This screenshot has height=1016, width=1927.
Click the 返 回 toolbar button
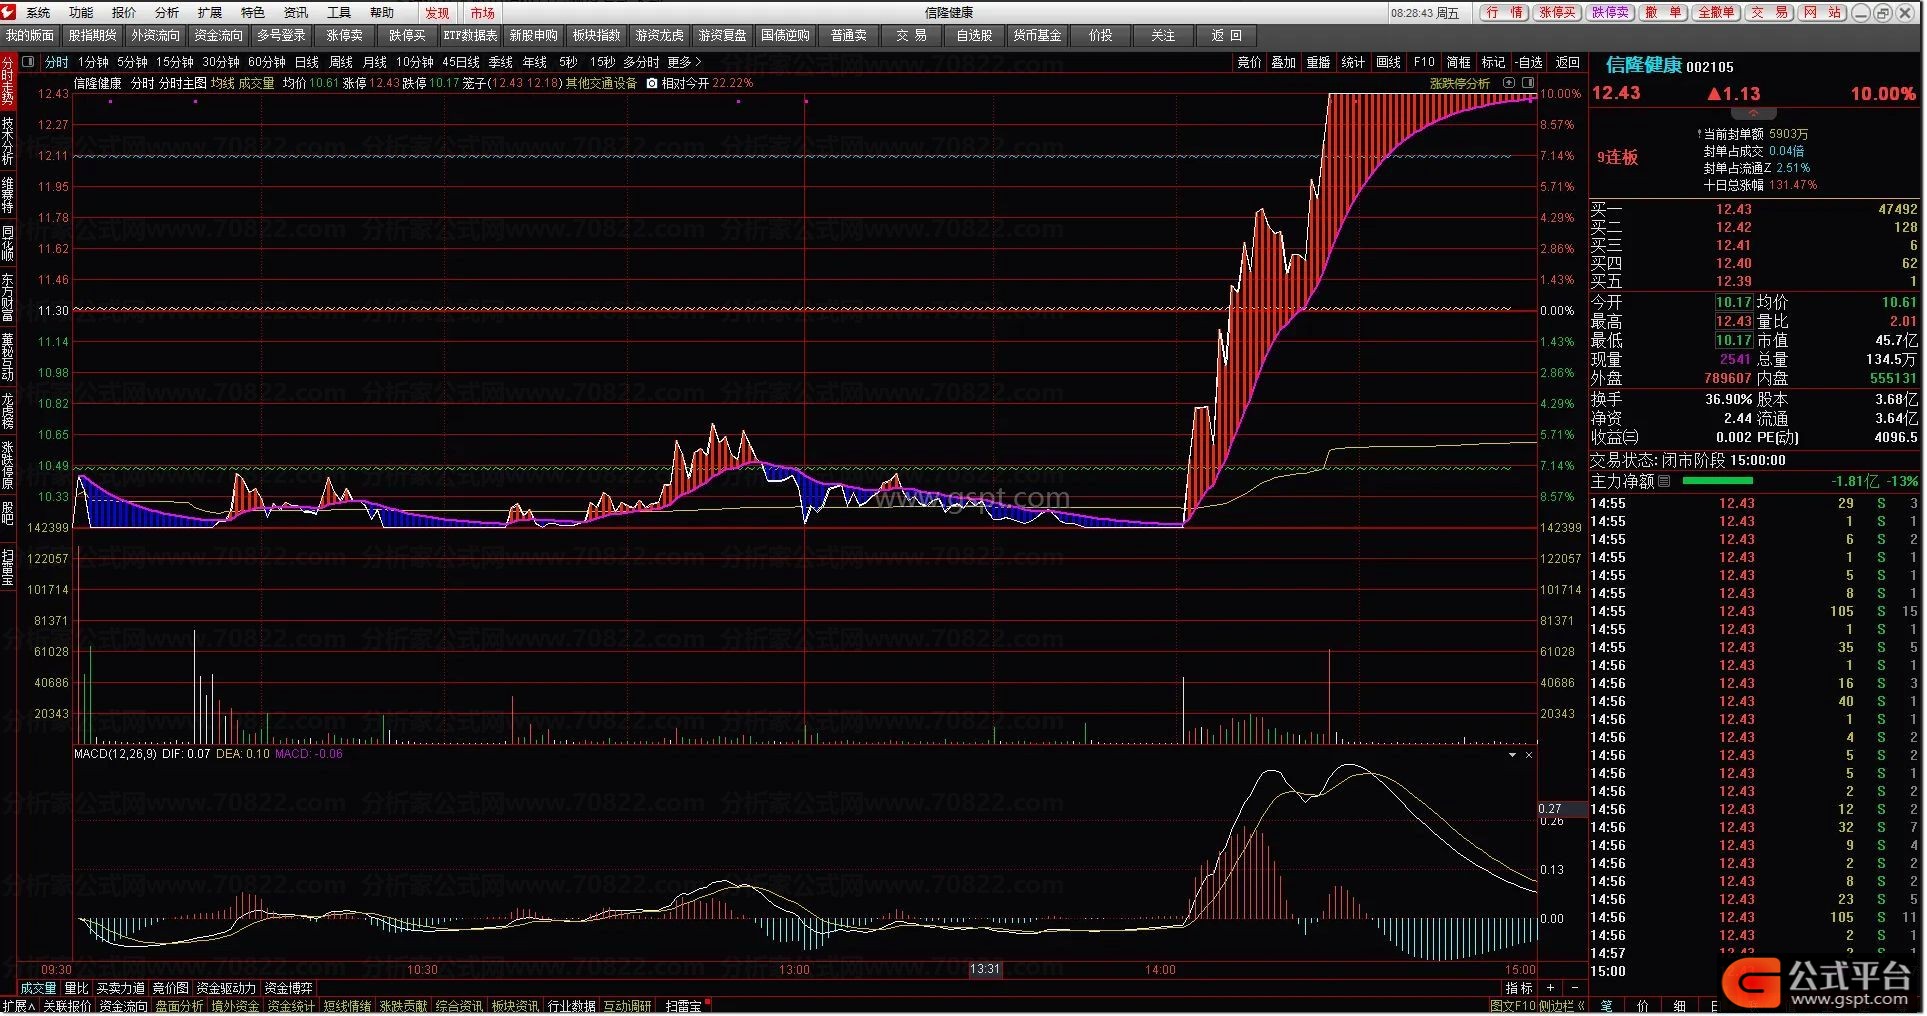coord(1226,35)
